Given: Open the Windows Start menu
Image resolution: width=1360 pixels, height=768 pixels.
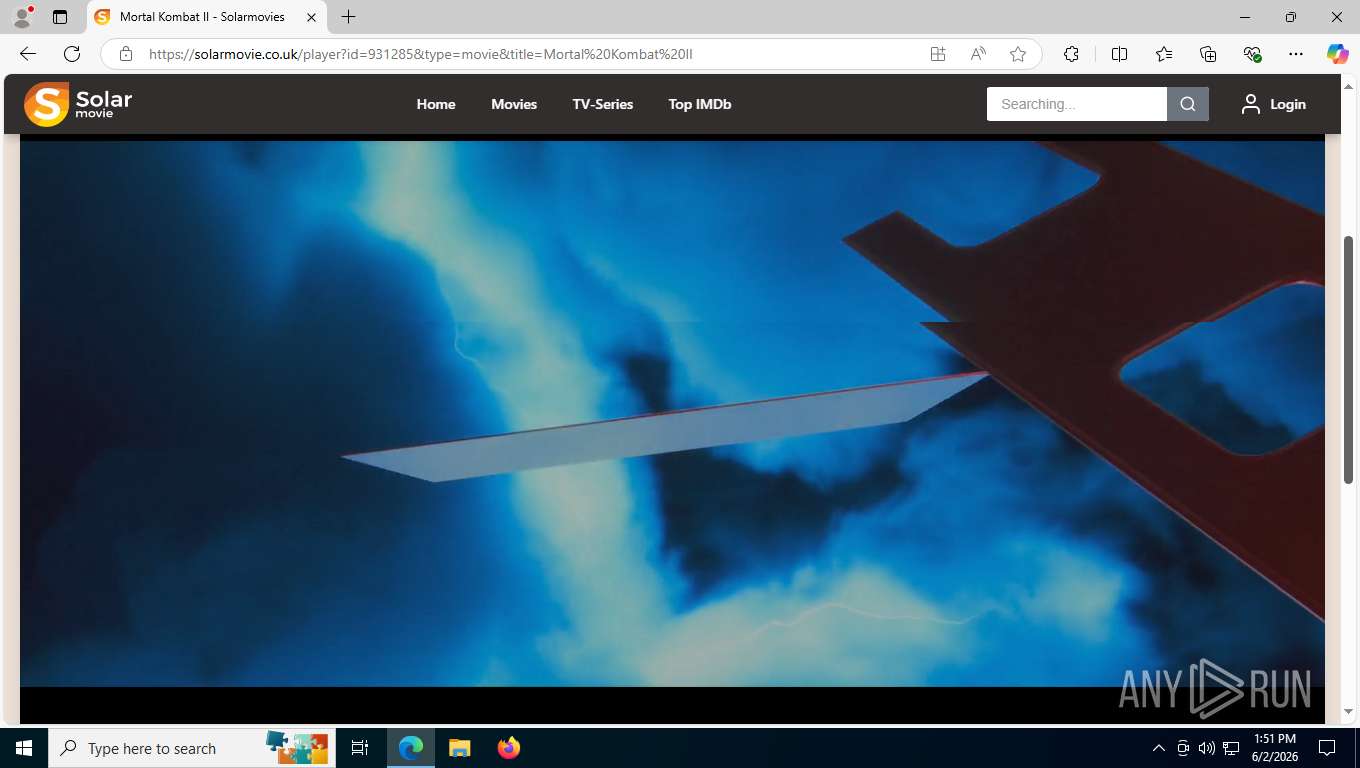Looking at the screenshot, I should coord(24,748).
